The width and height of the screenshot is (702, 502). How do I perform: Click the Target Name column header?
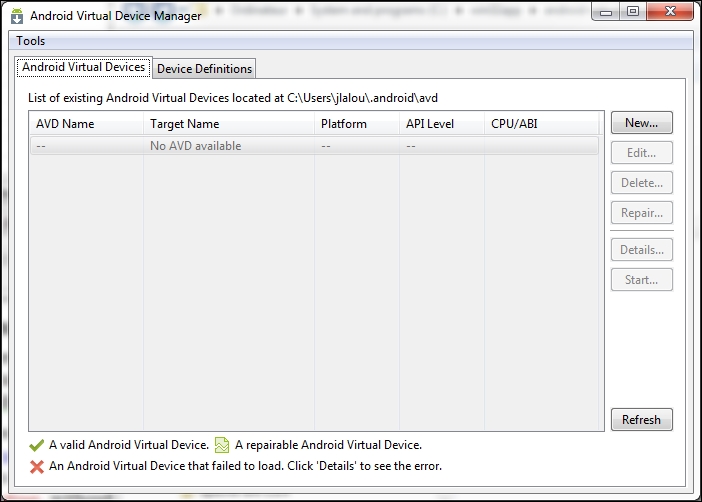185,124
